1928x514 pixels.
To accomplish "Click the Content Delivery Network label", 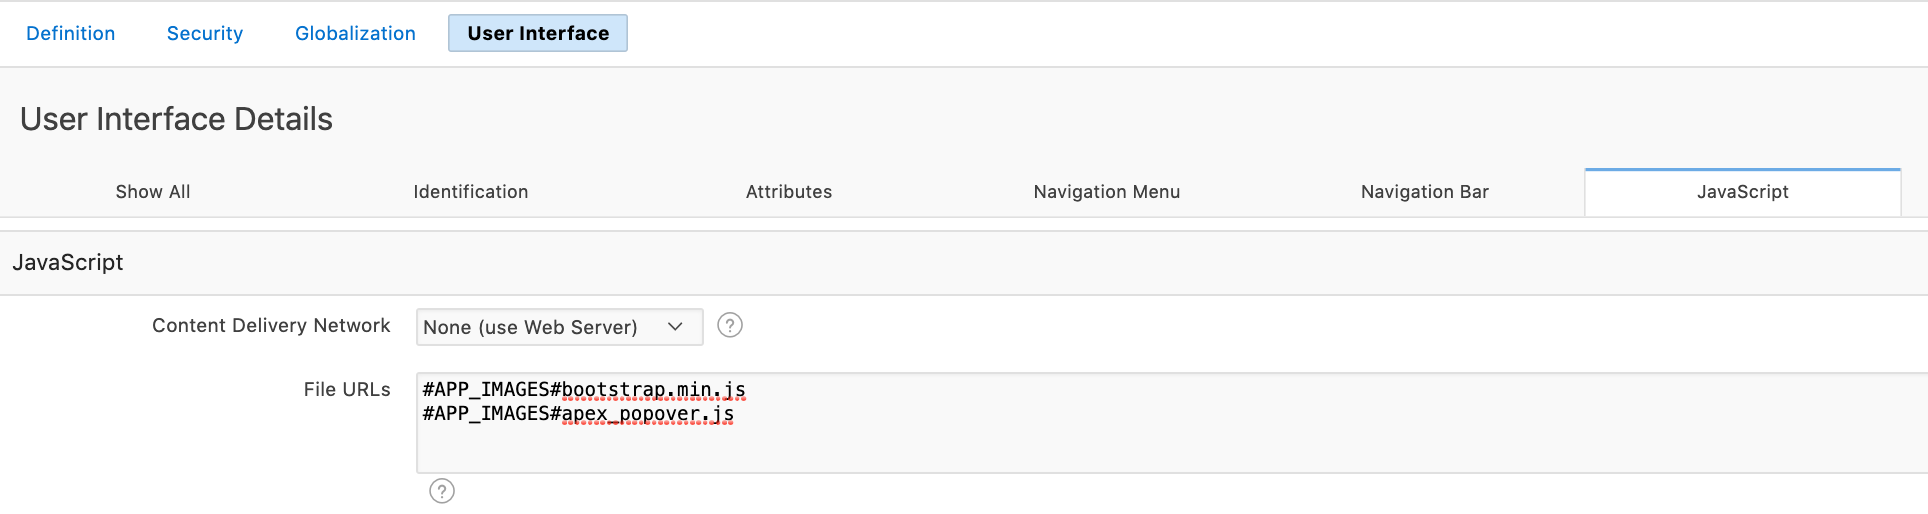I will [x=271, y=326].
